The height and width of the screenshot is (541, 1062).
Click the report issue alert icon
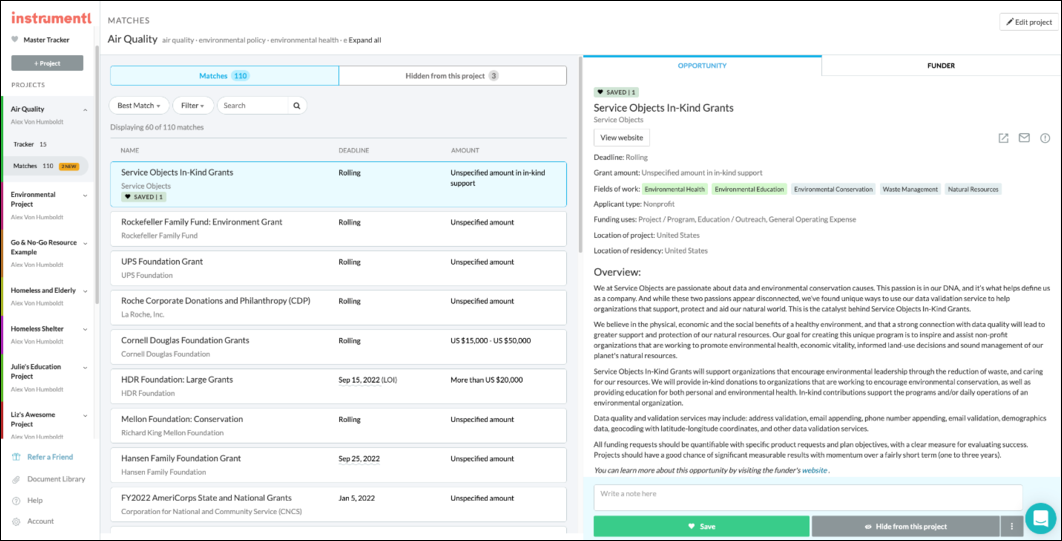click(1045, 138)
